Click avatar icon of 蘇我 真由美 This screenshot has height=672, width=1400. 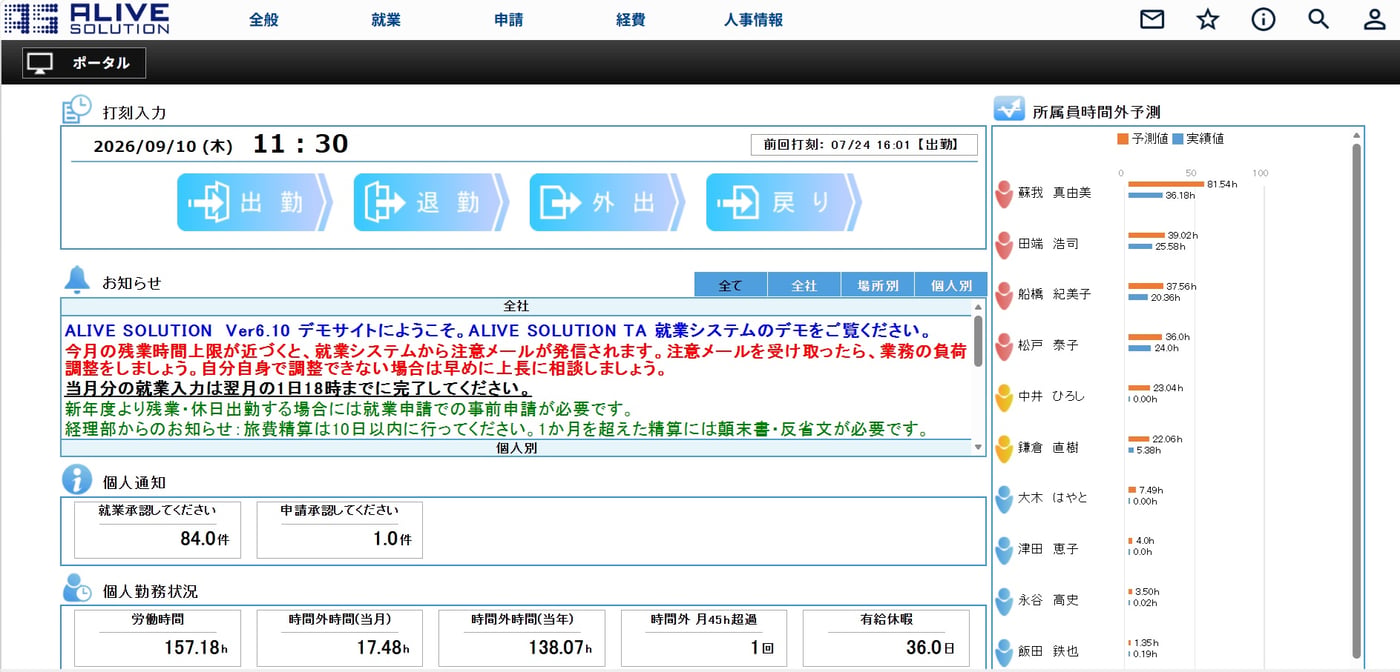tap(1005, 194)
